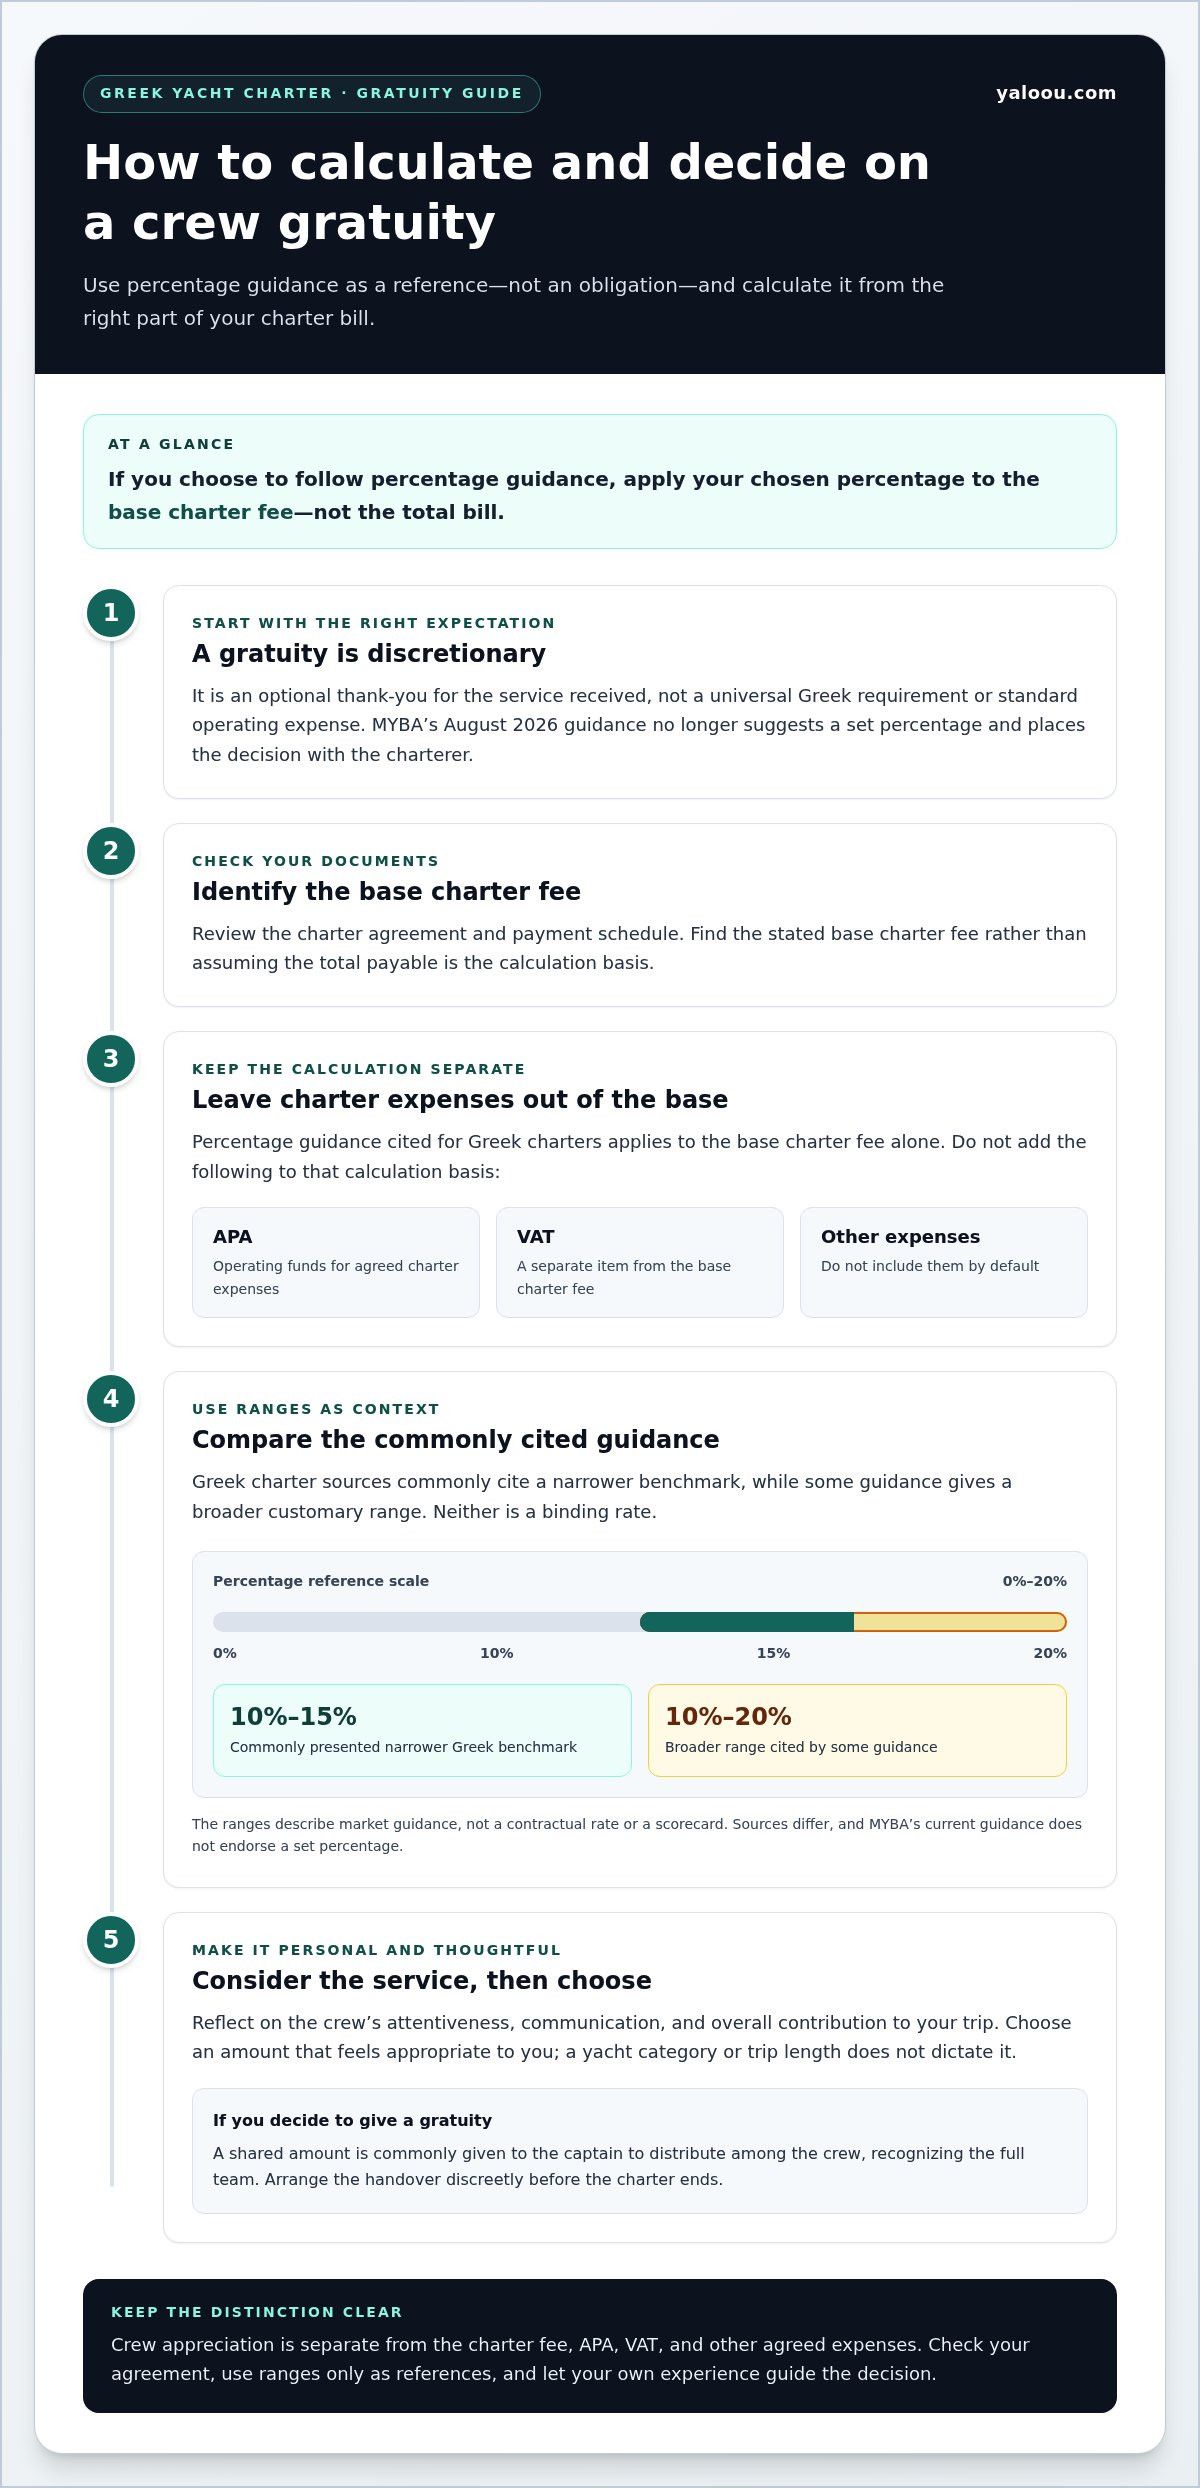1200x2488 pixels.
Task: Click the 'Keep the distinction clear' footer panel
Action: pos(600,2346)
